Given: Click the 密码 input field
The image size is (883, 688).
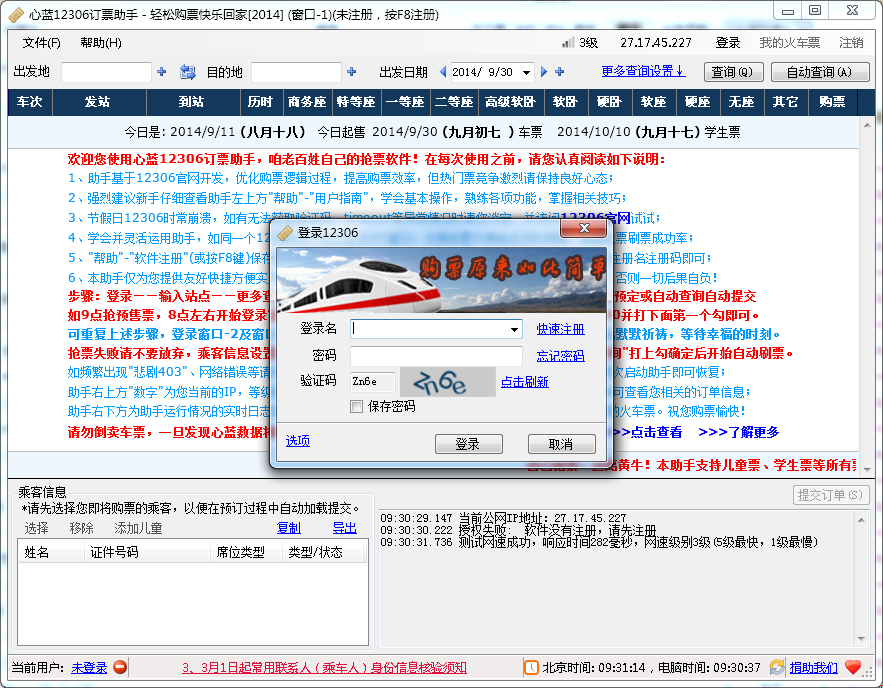Looking at the screenshot, I should [436, 356].
